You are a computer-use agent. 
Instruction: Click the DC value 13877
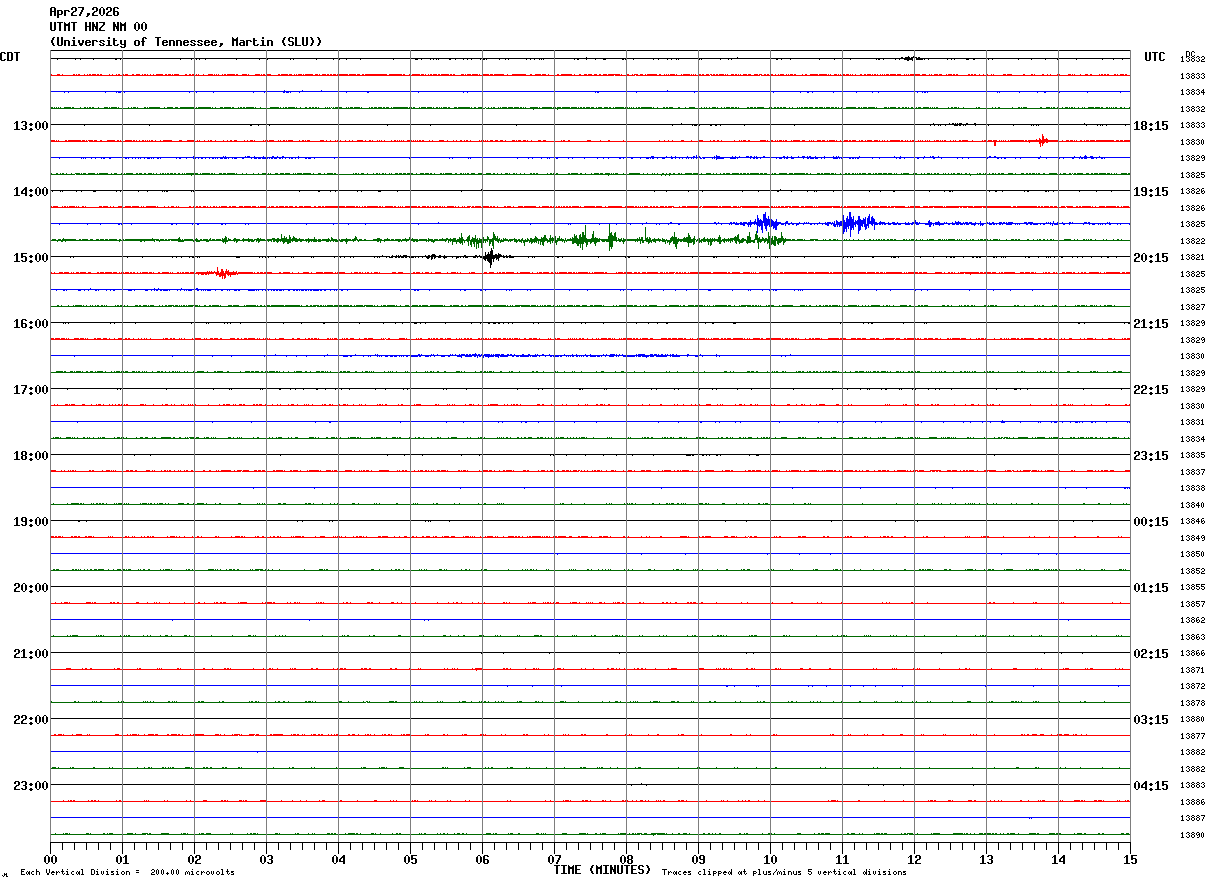point(1192,736)
